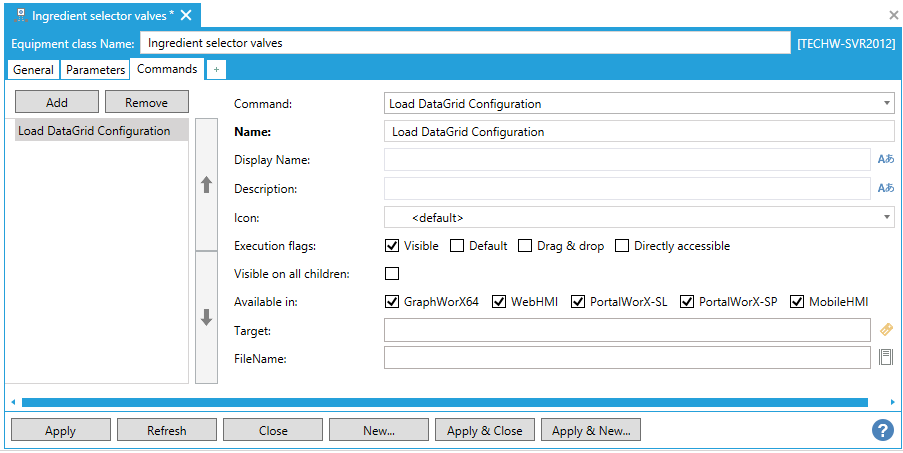Open the blue help question mark
Viewport: 903px width, 453px height.
882,430
